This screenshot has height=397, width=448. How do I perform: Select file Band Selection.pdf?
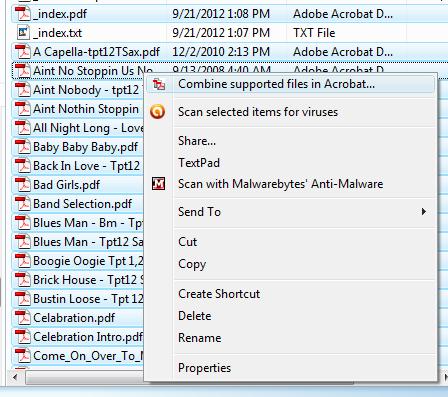[x=82, y=204]
